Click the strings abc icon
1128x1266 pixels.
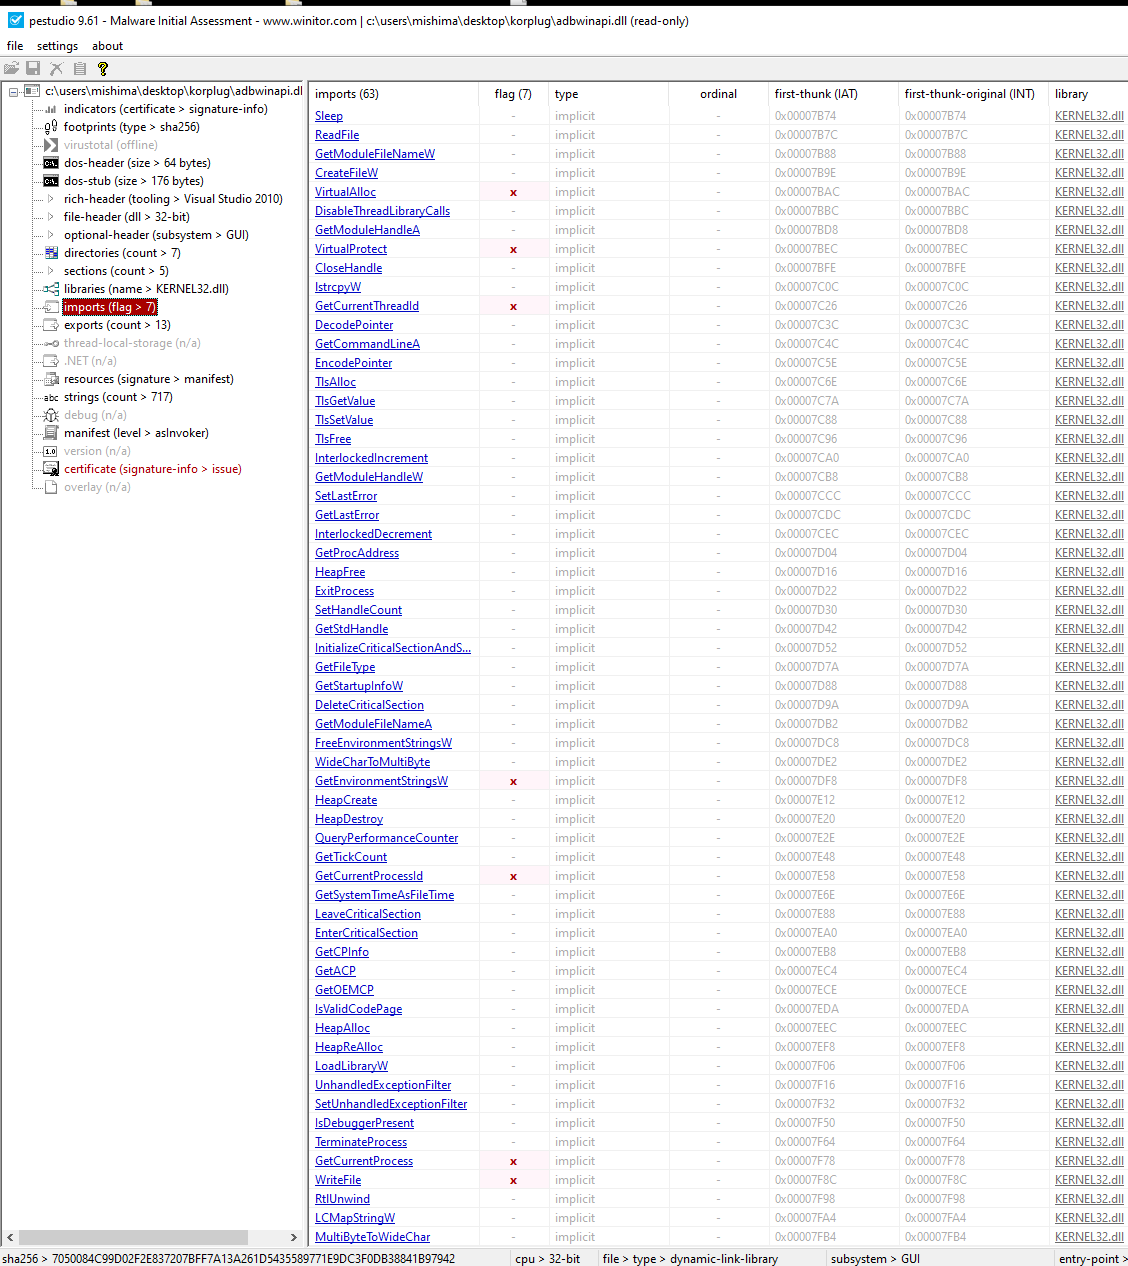point(51,397)
